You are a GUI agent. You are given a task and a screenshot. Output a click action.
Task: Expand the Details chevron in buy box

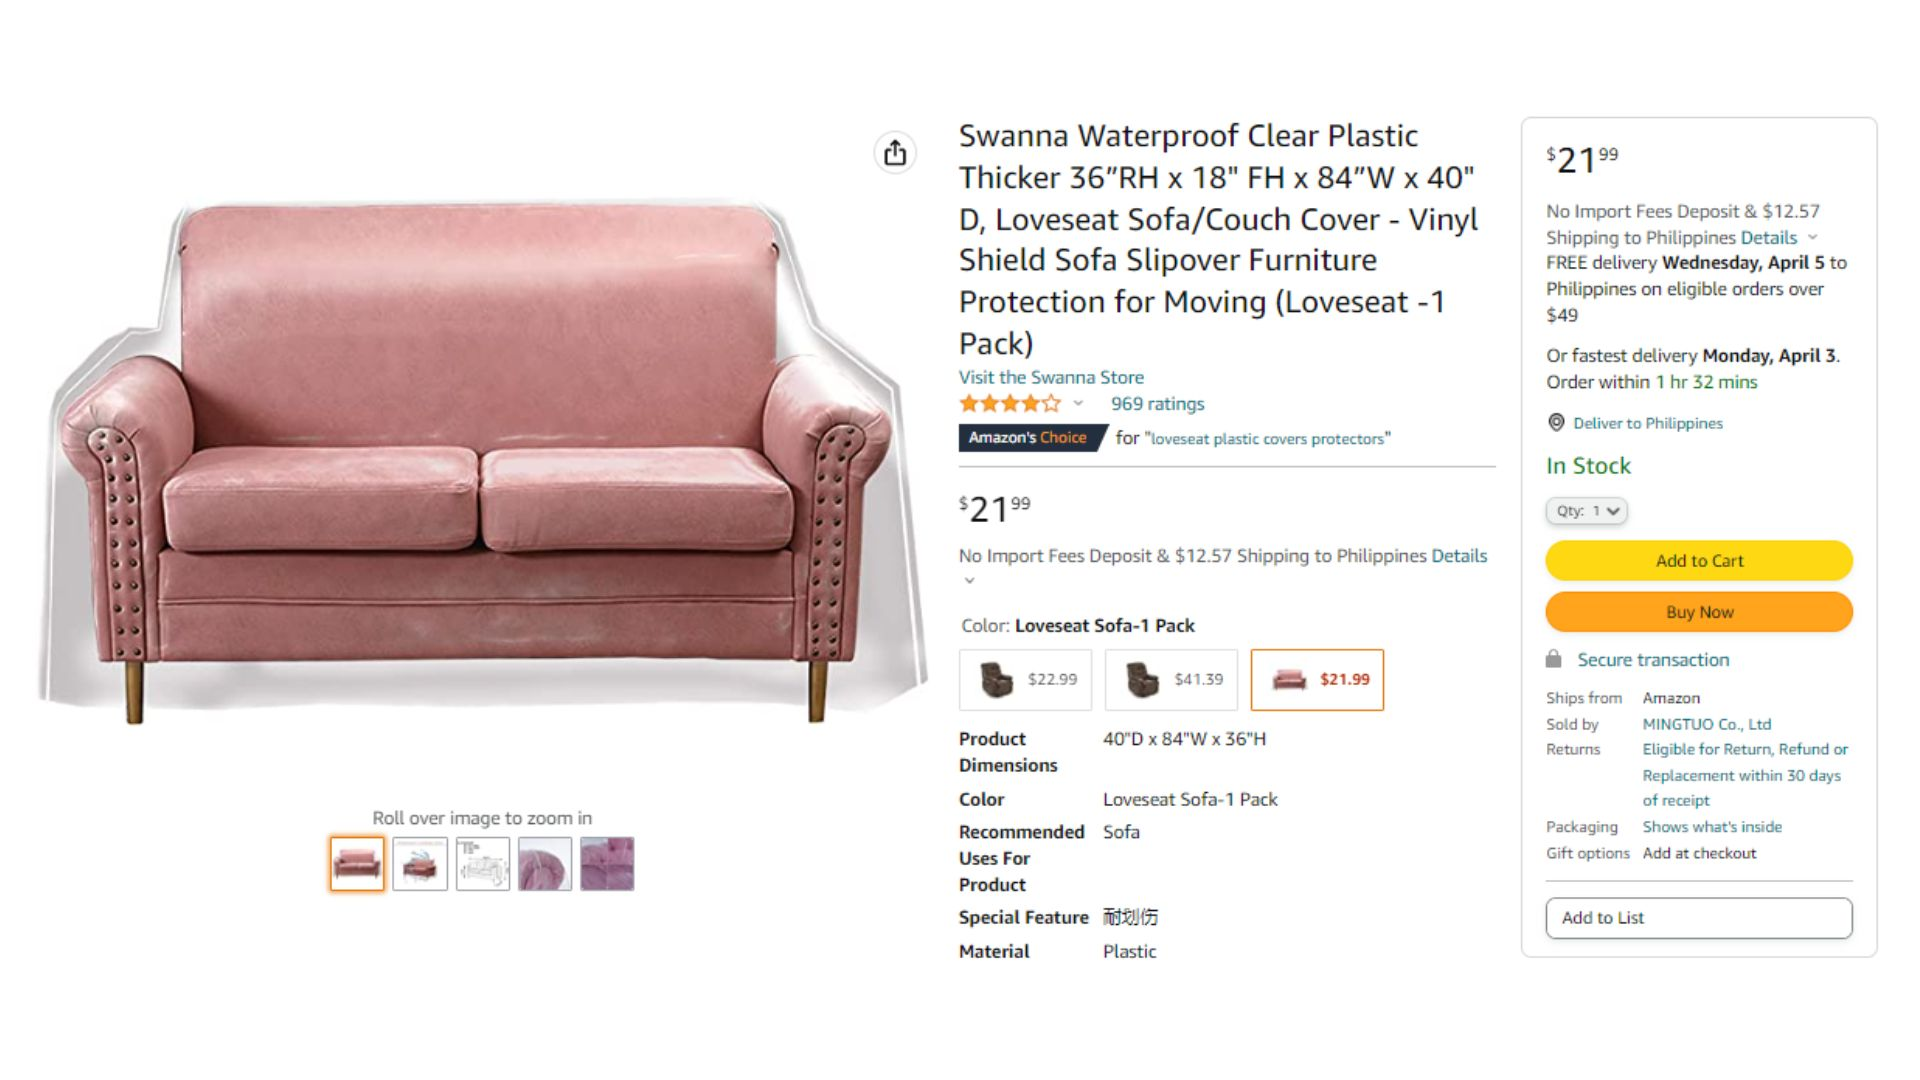(1812, 238)
